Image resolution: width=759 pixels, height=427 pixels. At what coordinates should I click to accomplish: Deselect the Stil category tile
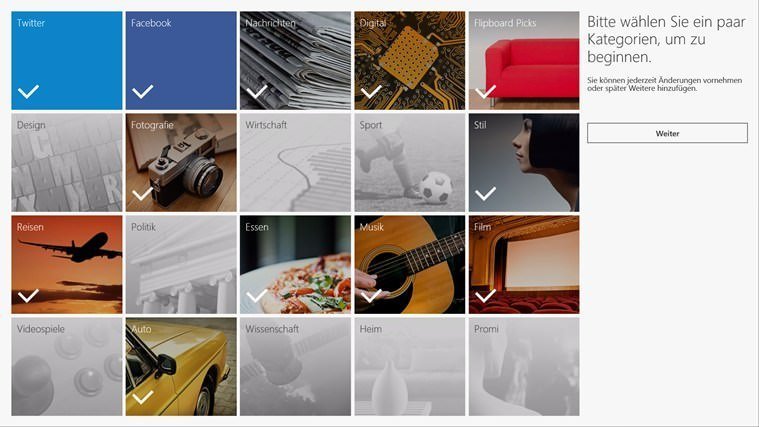click(x=524, y=163)
